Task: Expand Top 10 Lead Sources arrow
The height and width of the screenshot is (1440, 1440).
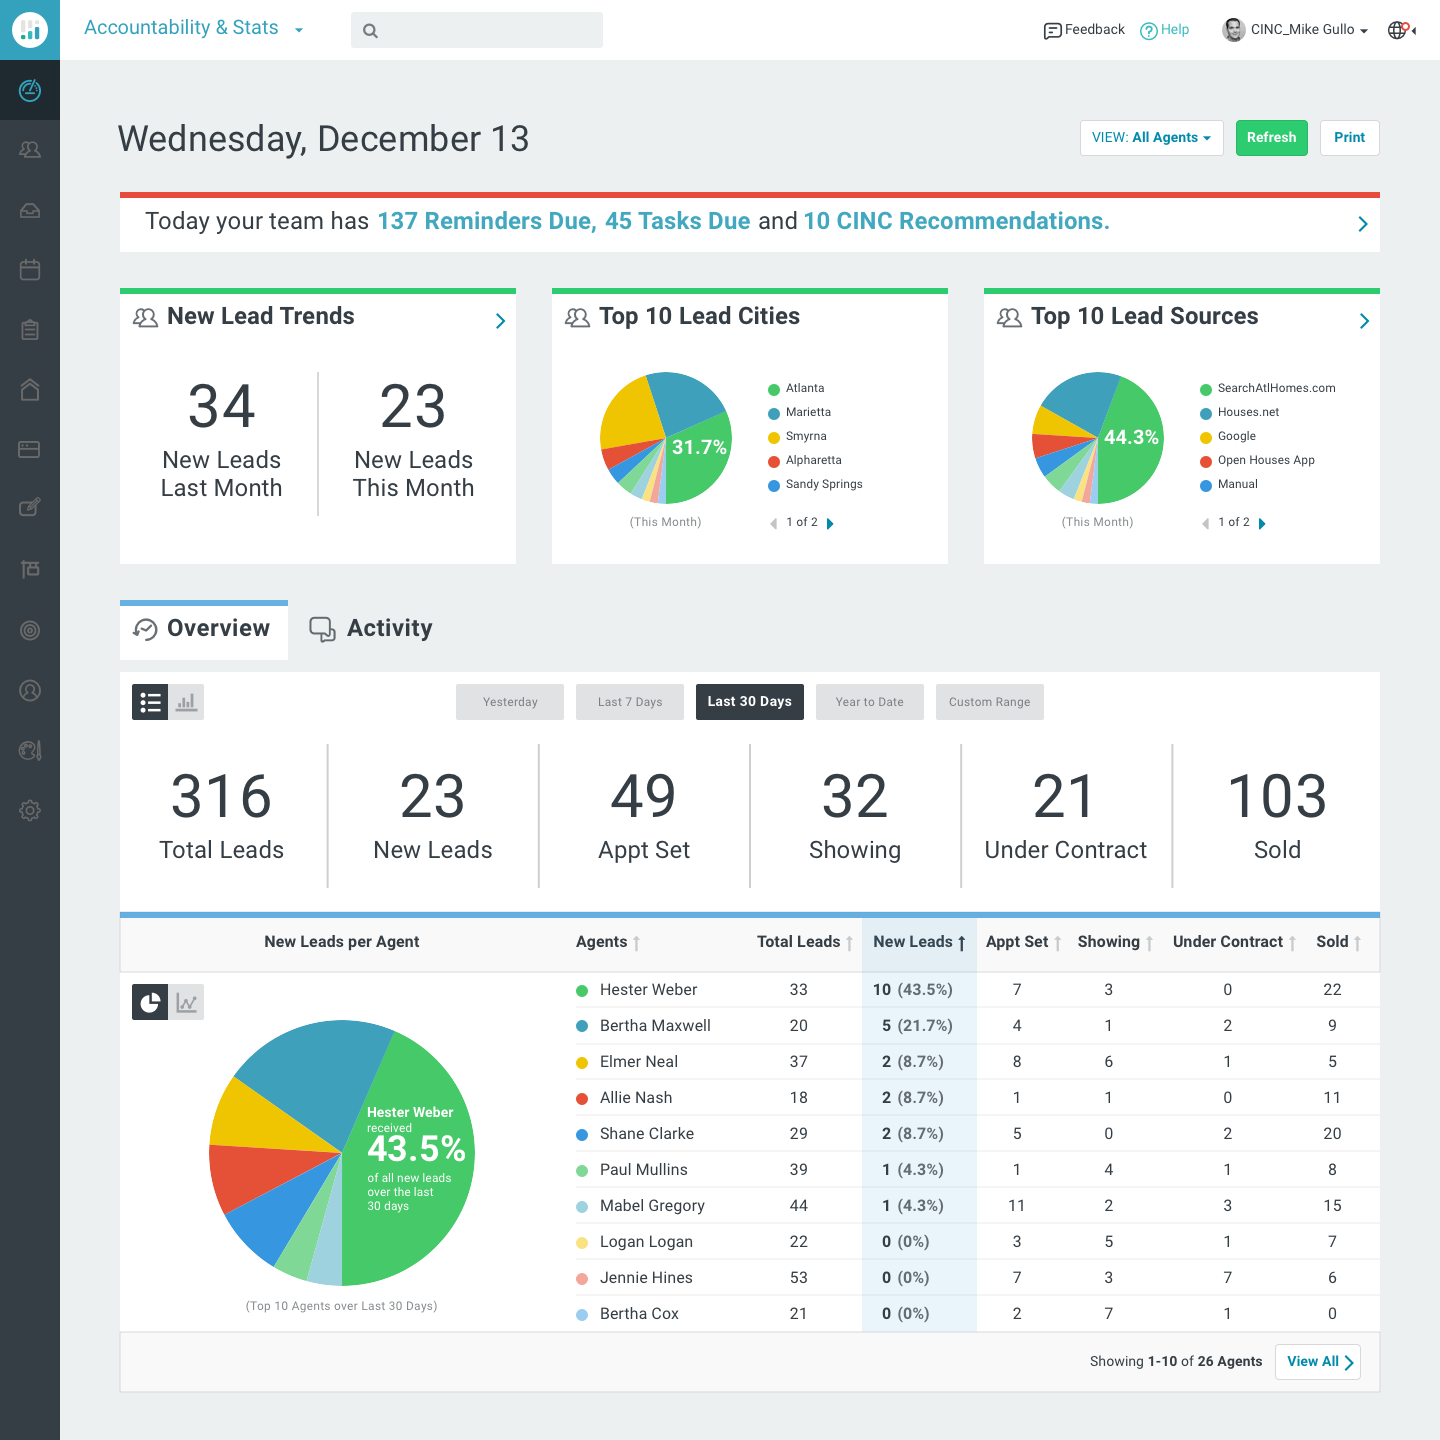Action: [x=1364, y=321]
